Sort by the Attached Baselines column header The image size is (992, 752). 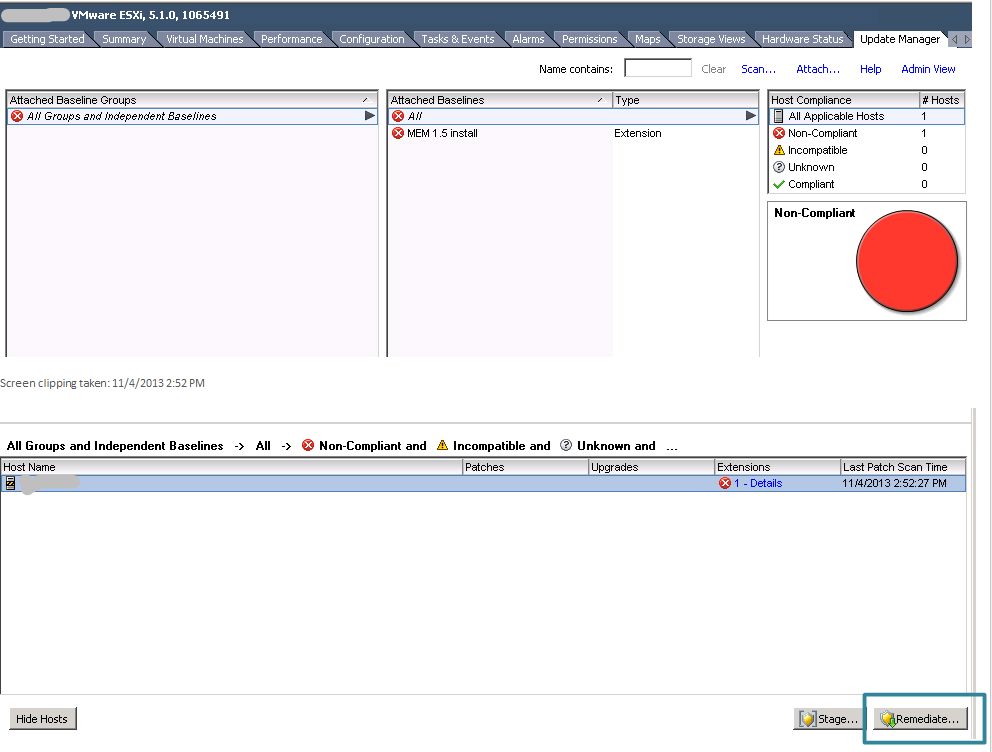point(499,100)
